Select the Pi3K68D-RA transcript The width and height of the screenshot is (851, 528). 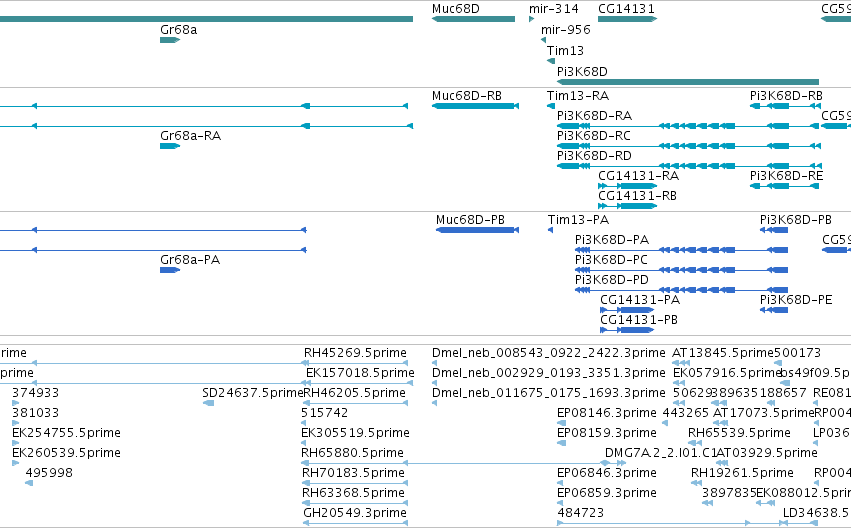click(688, 126)
